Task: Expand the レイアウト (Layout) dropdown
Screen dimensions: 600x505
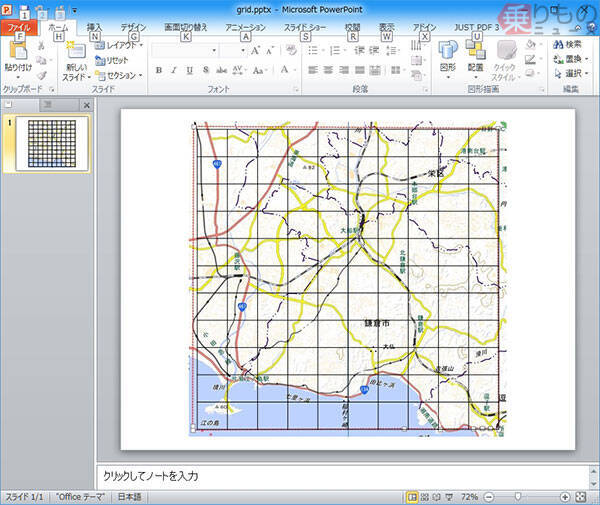Action: coord(121,45)
